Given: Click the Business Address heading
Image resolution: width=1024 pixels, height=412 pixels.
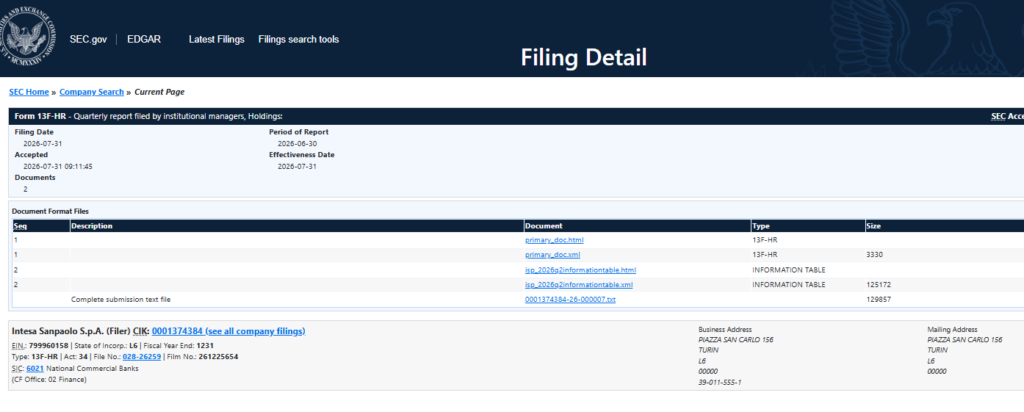Looking at the screenshot, I should coord(725,330).
